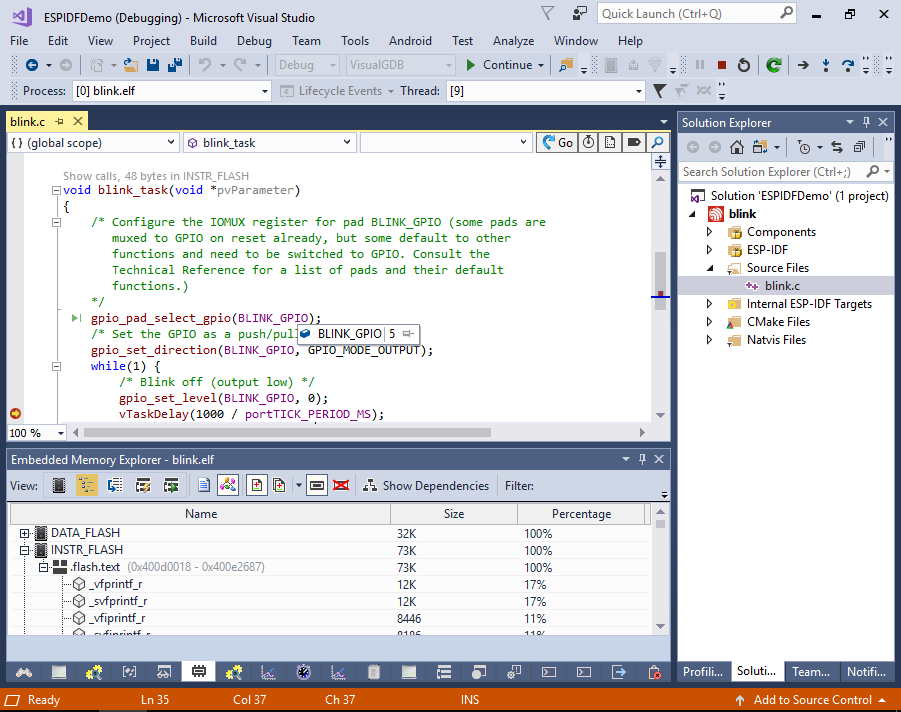Click the Quick Launch search box
The image size is (901, 712).
696,14
